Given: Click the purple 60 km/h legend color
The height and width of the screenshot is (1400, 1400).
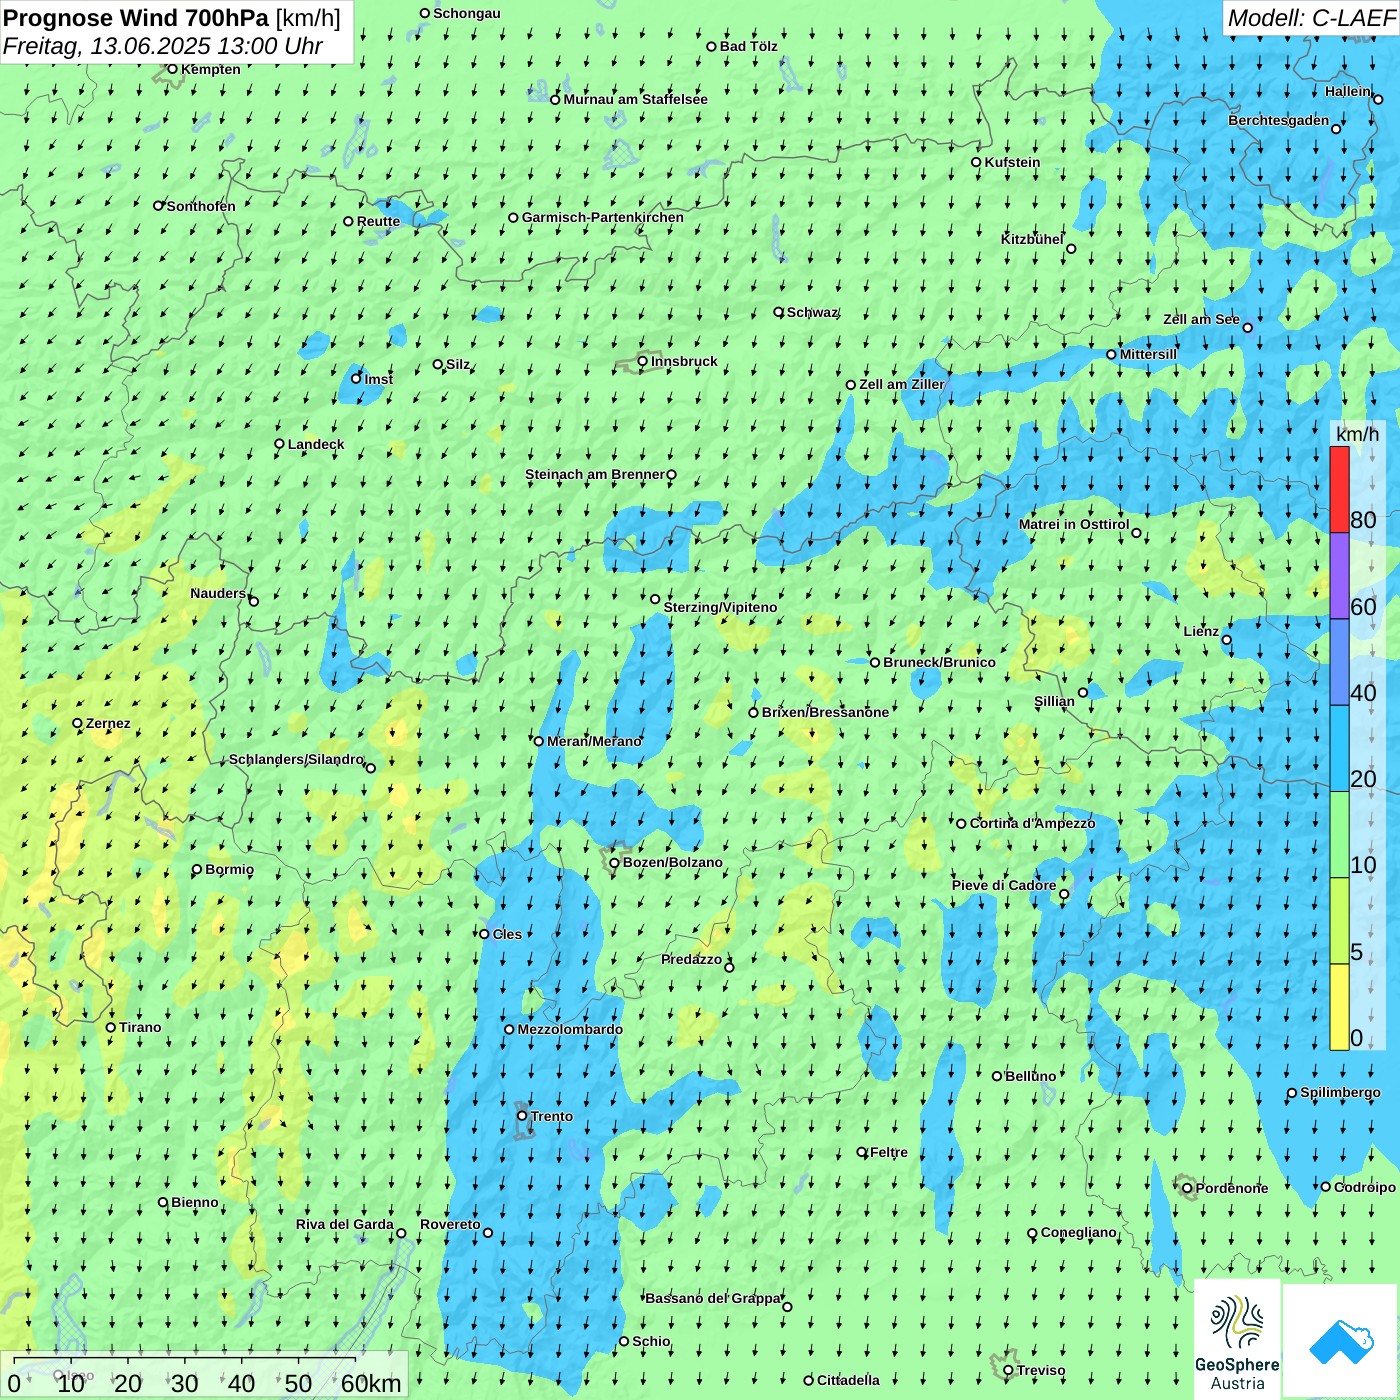Looking at the screenshot, I should [1339, 576].
